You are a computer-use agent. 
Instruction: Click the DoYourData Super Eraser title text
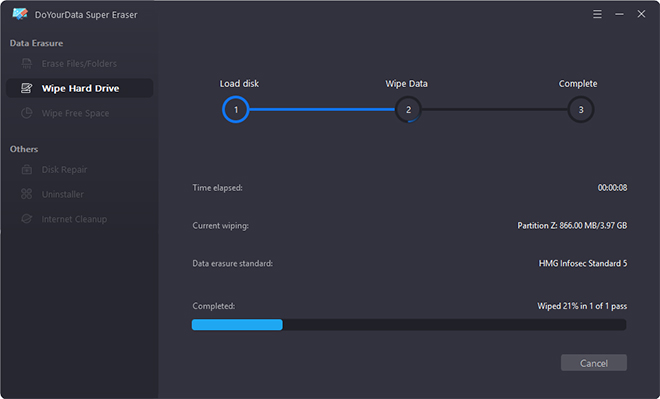86,15
